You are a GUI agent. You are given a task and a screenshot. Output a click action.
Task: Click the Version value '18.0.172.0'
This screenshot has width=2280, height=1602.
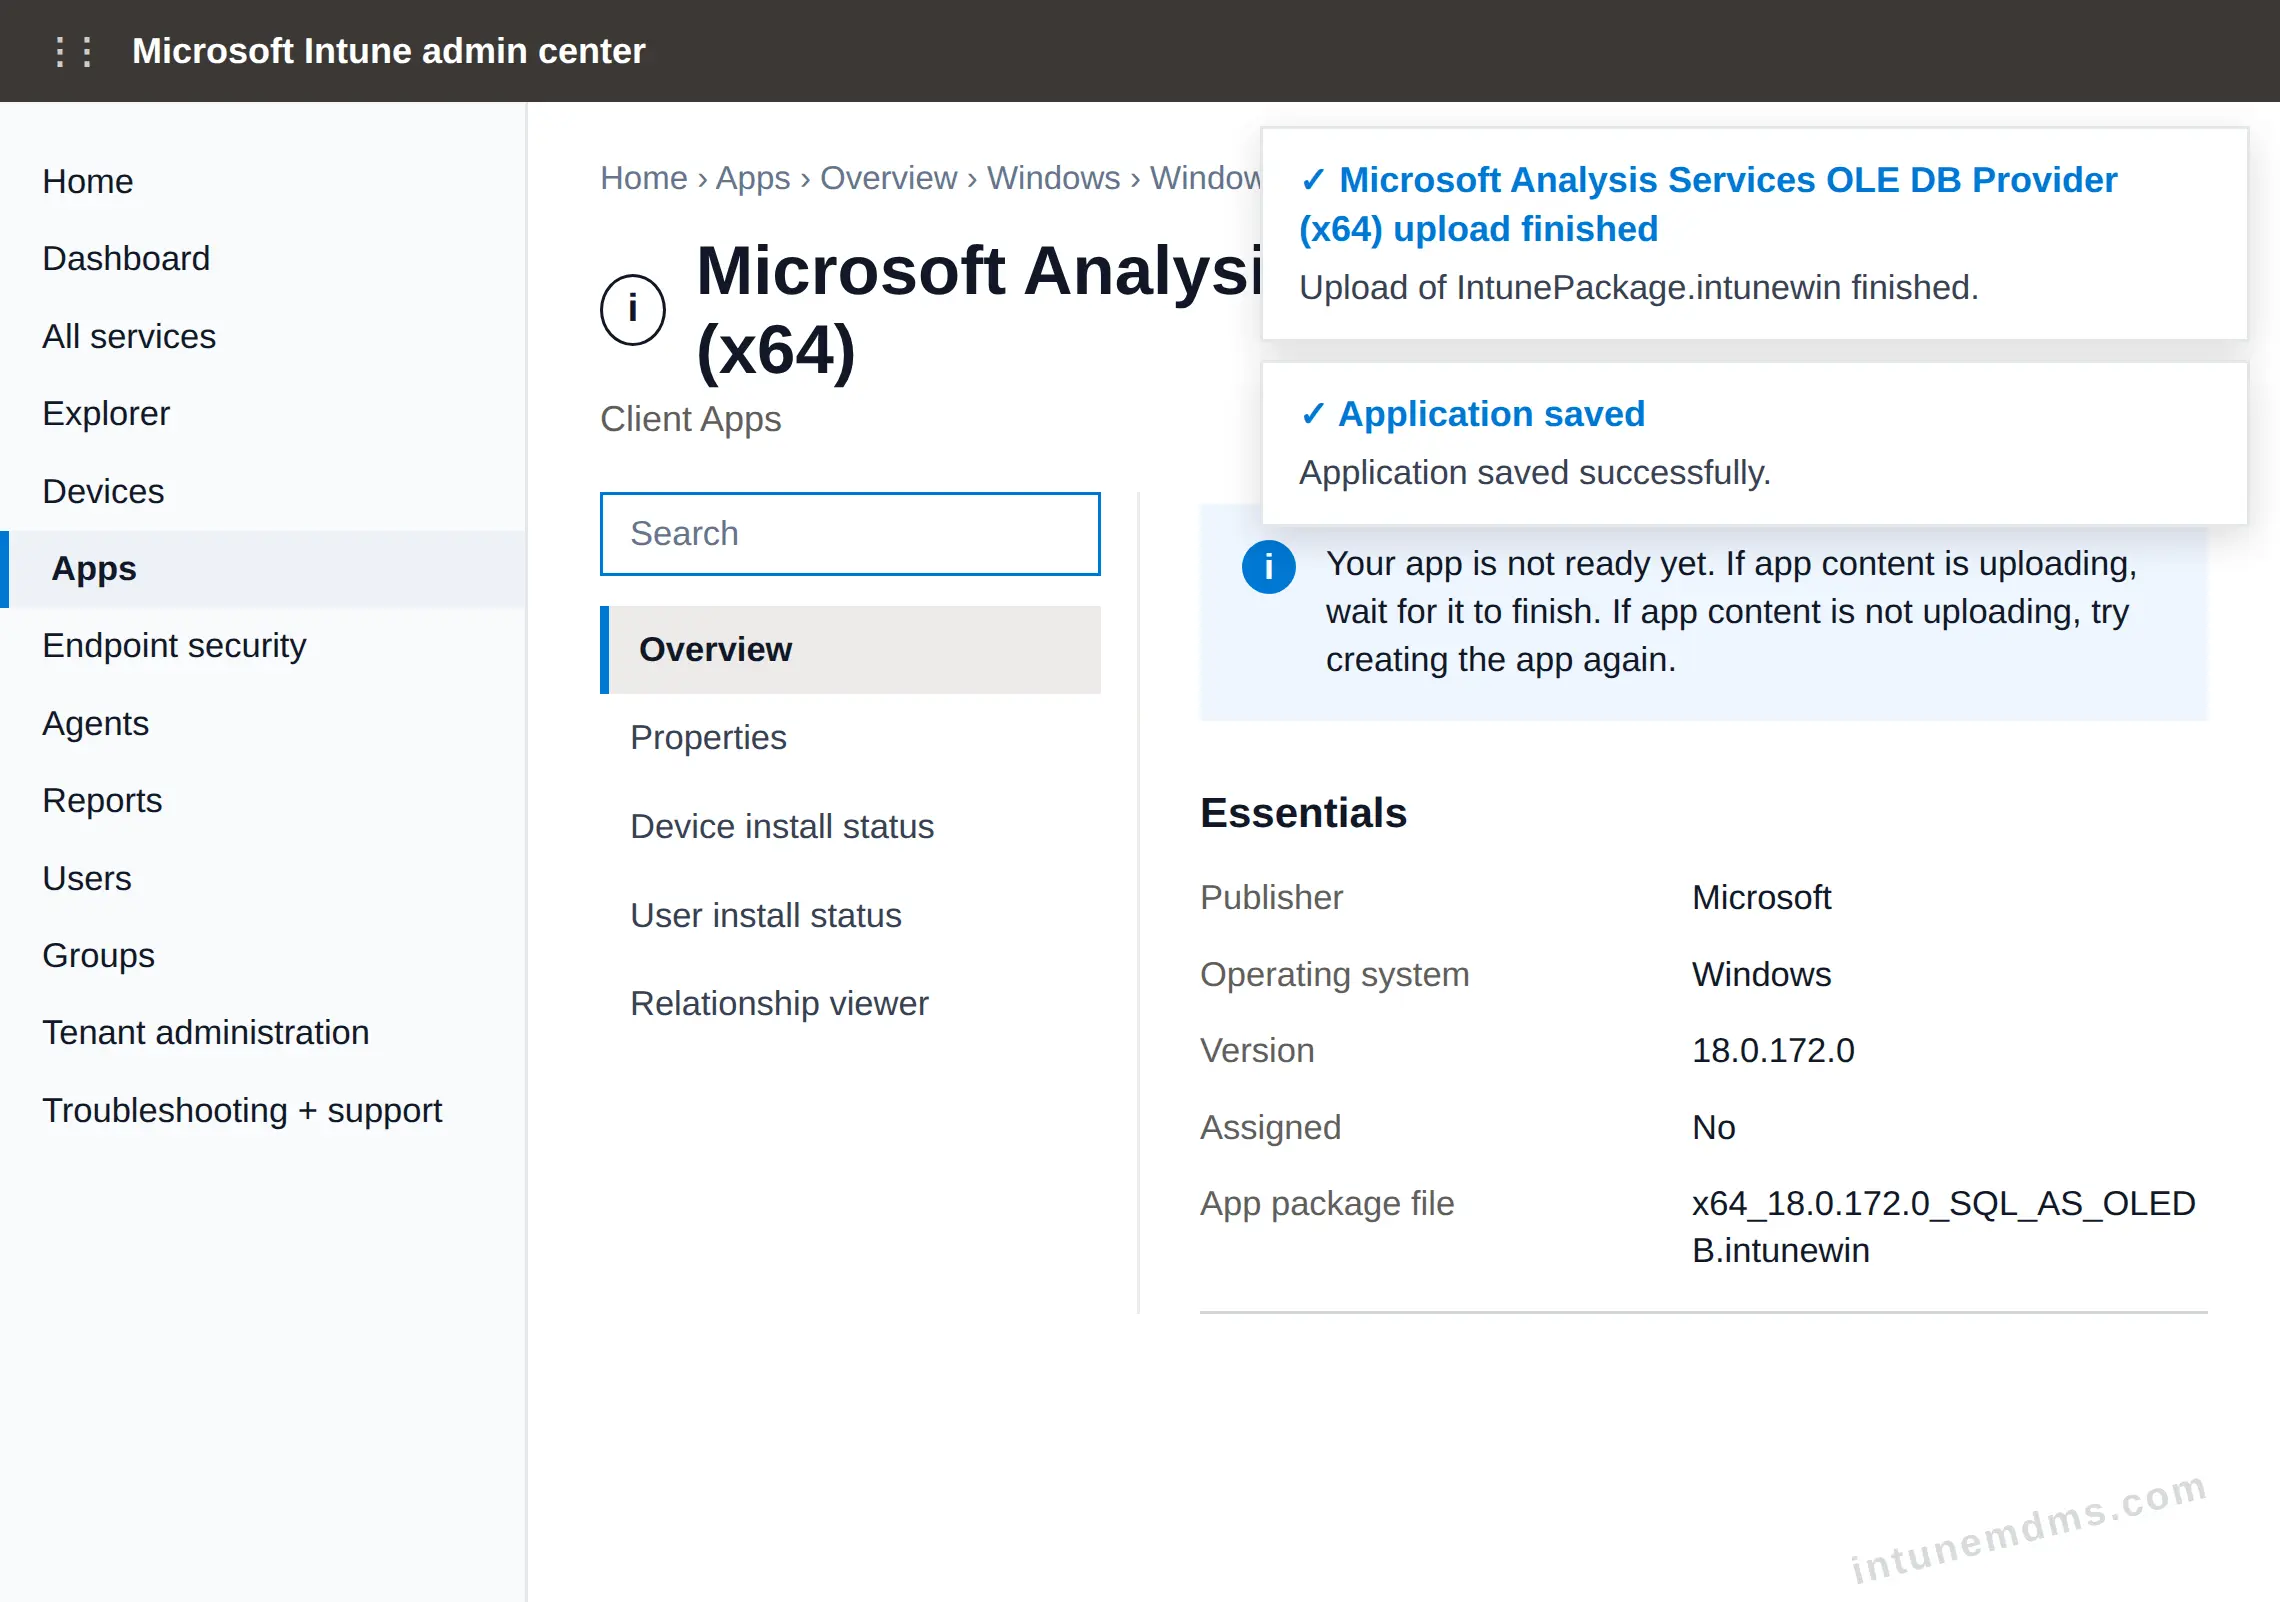click(x=1773, y=1050)
